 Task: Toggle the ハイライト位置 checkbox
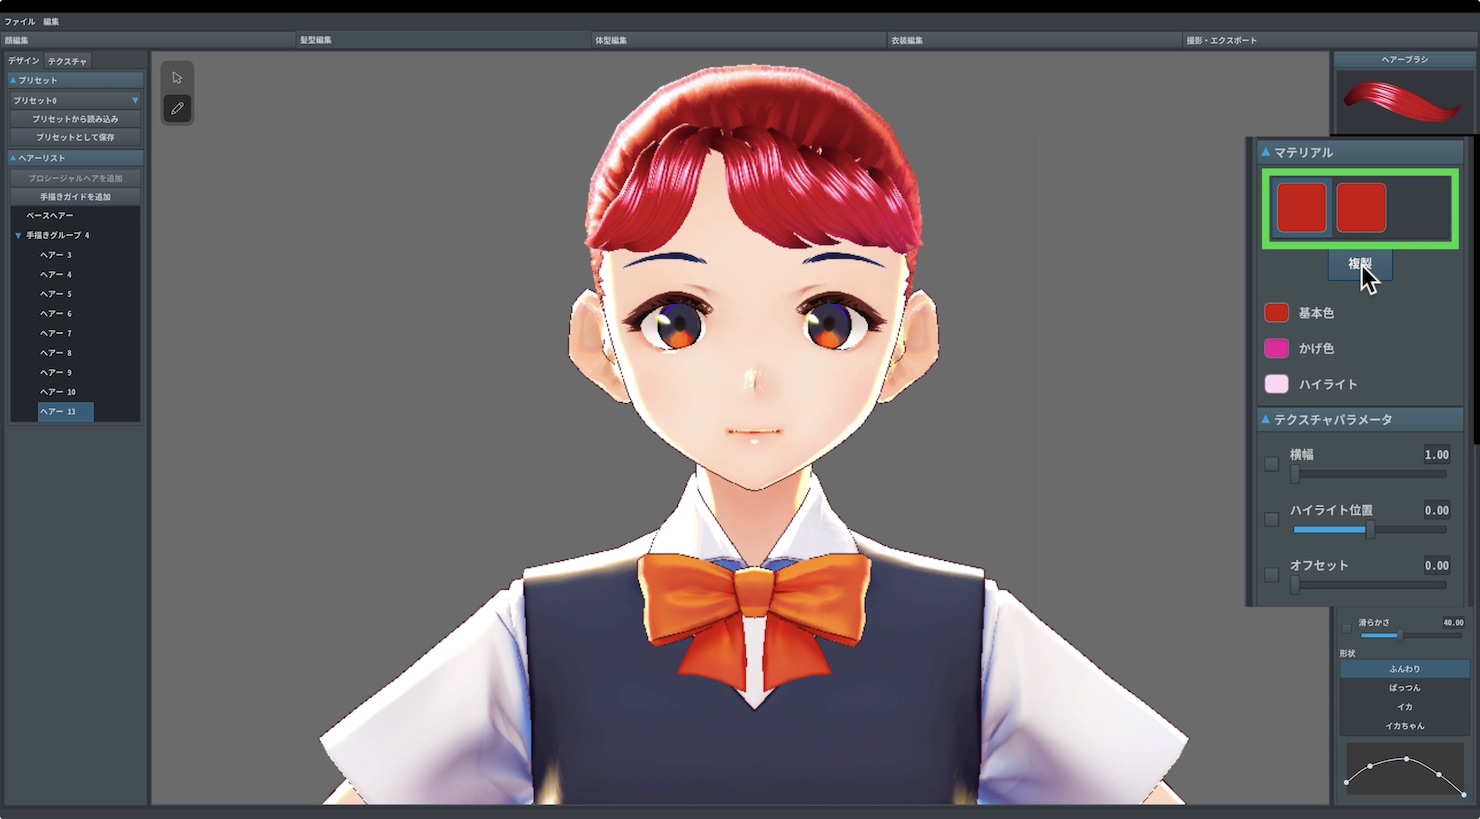pos(1272,519)
